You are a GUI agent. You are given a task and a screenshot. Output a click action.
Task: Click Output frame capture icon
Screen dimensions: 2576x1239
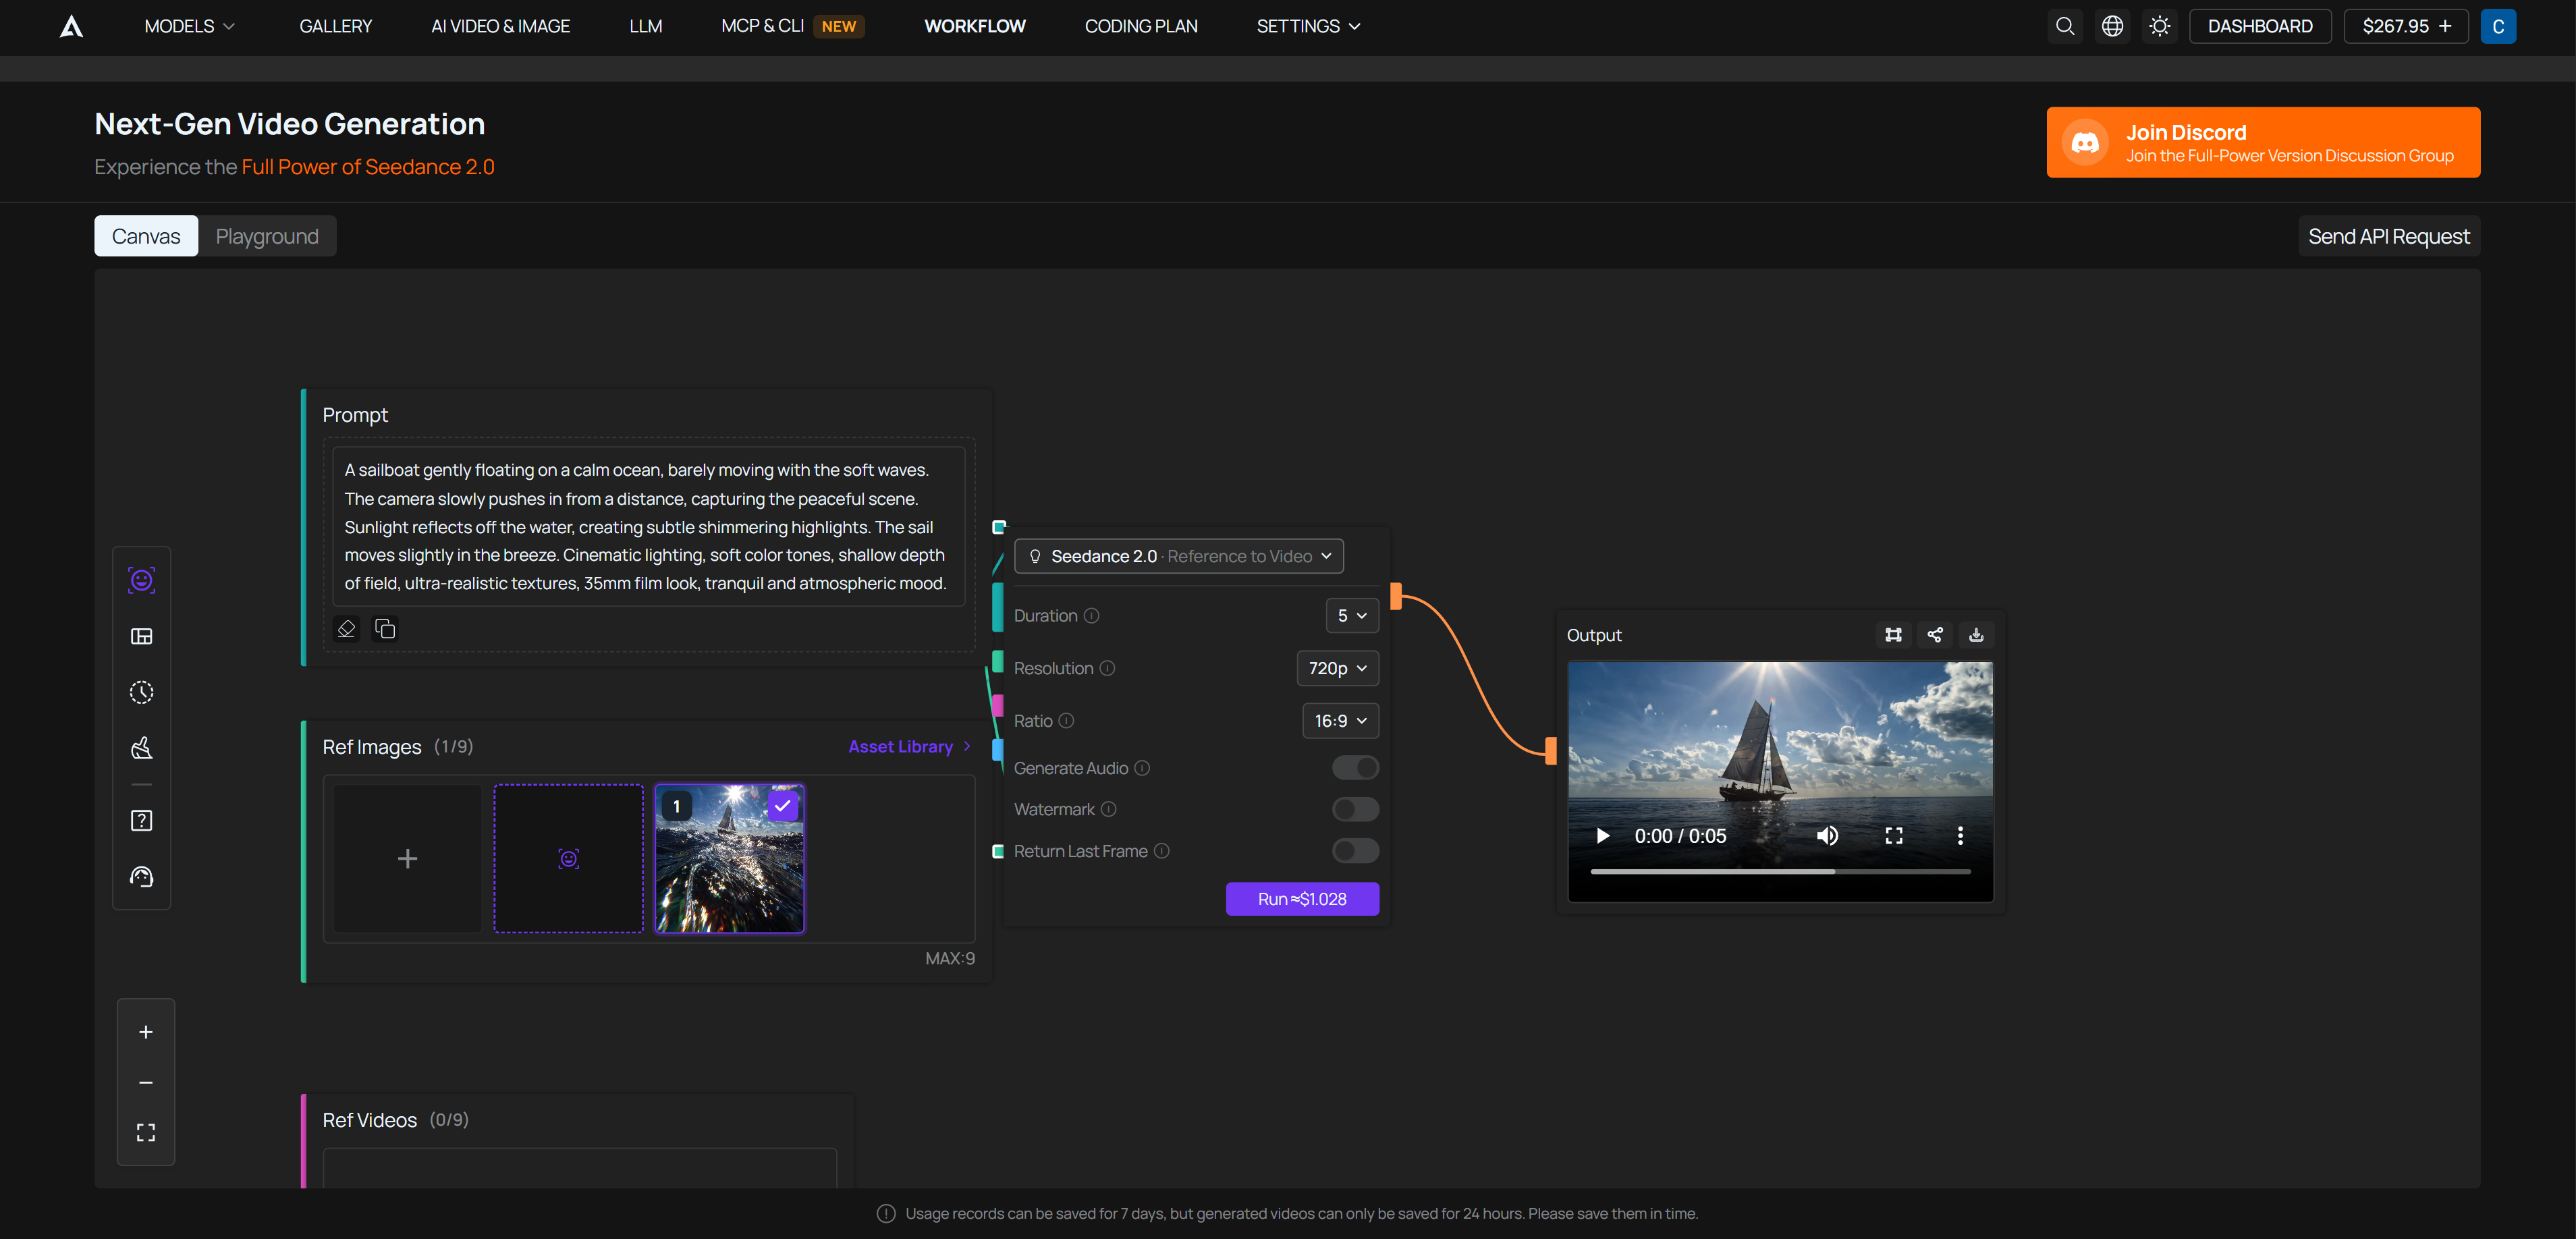1893,635
